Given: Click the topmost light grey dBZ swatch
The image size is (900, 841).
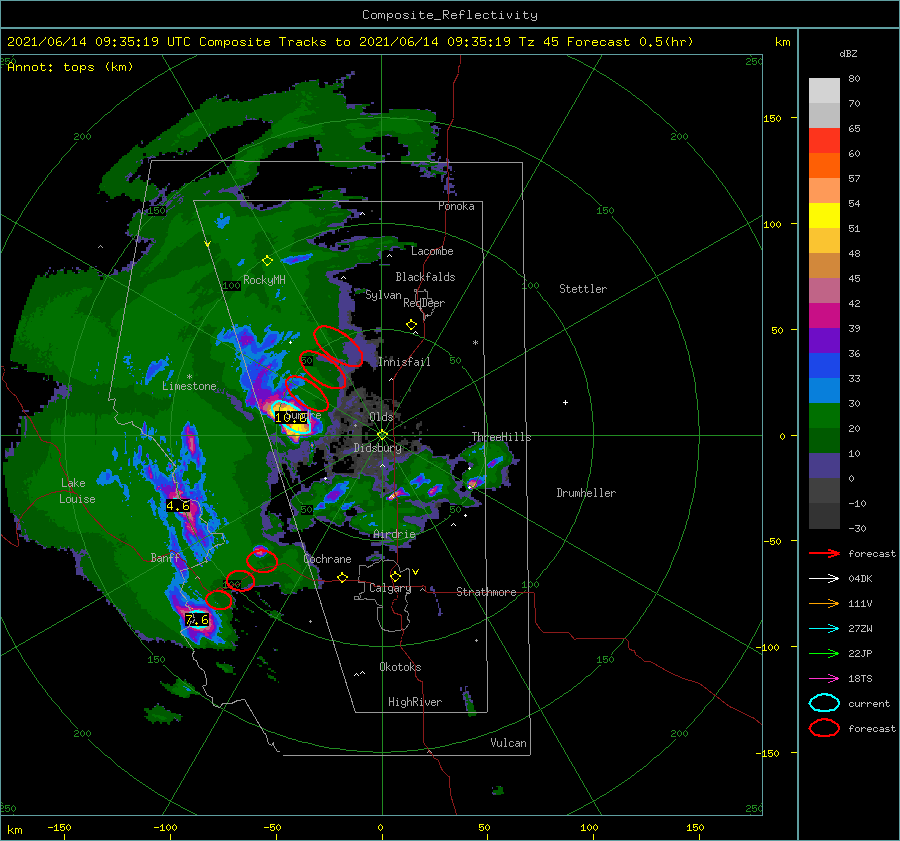Looking at the screenshot, I should coord(824,91).
